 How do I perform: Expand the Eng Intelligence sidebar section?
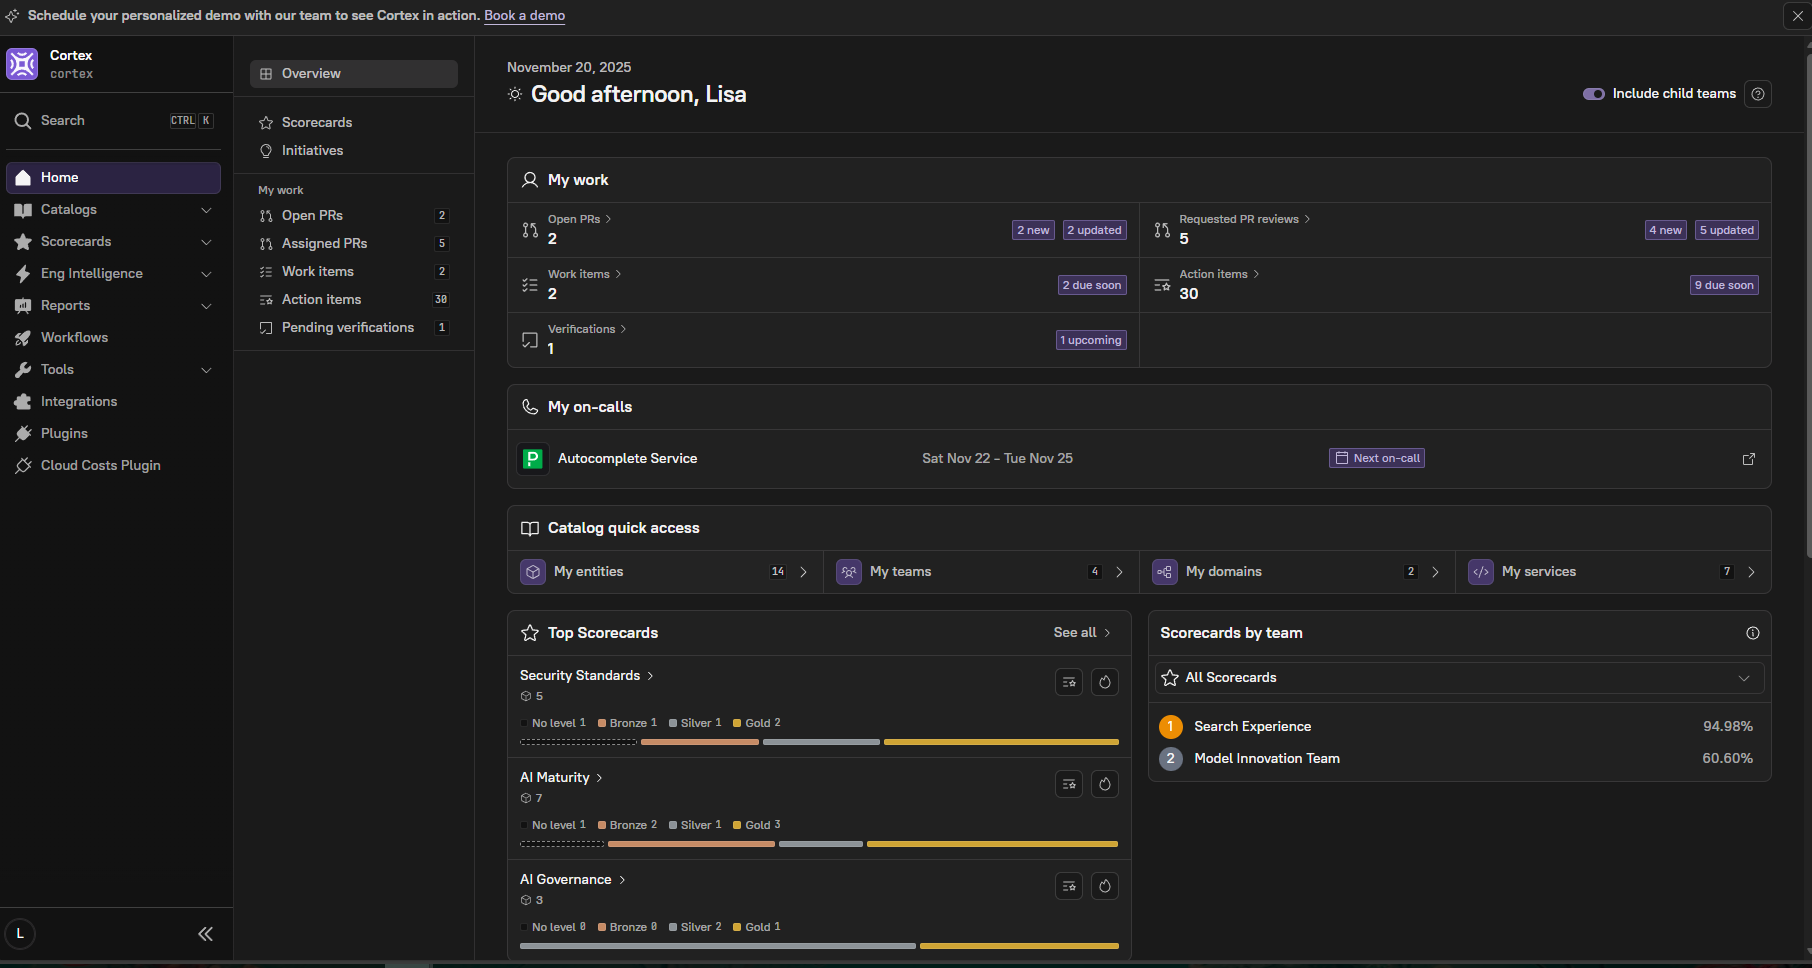(206, 274)
